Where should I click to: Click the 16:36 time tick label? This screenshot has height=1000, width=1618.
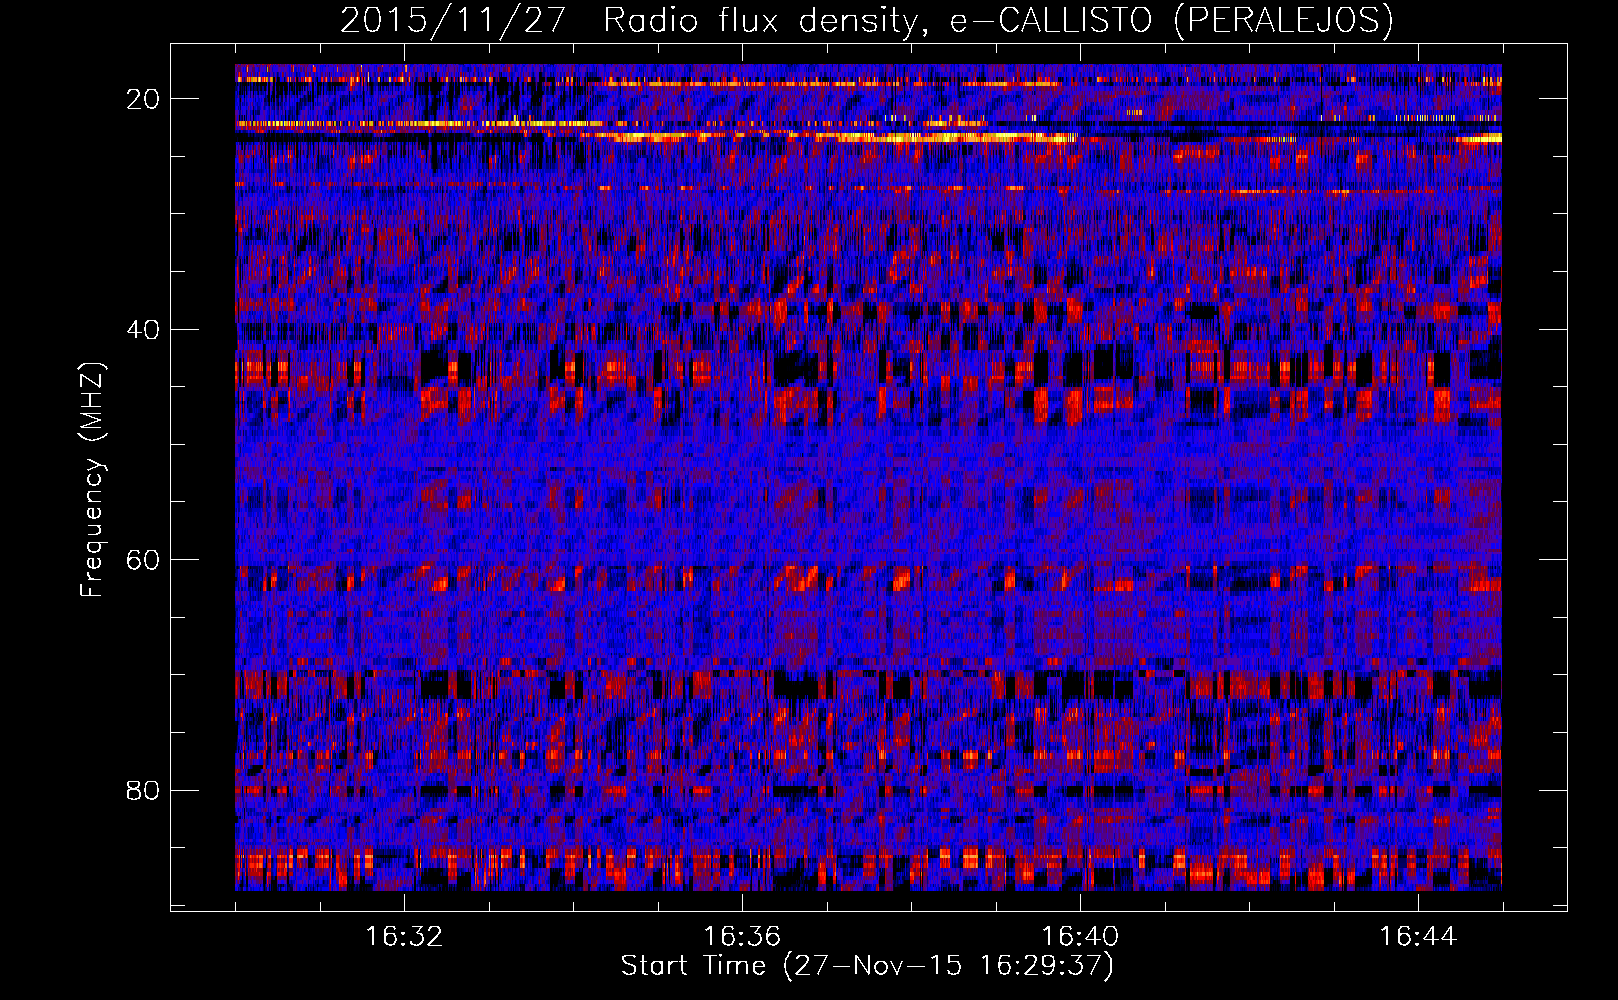point(742,937)
